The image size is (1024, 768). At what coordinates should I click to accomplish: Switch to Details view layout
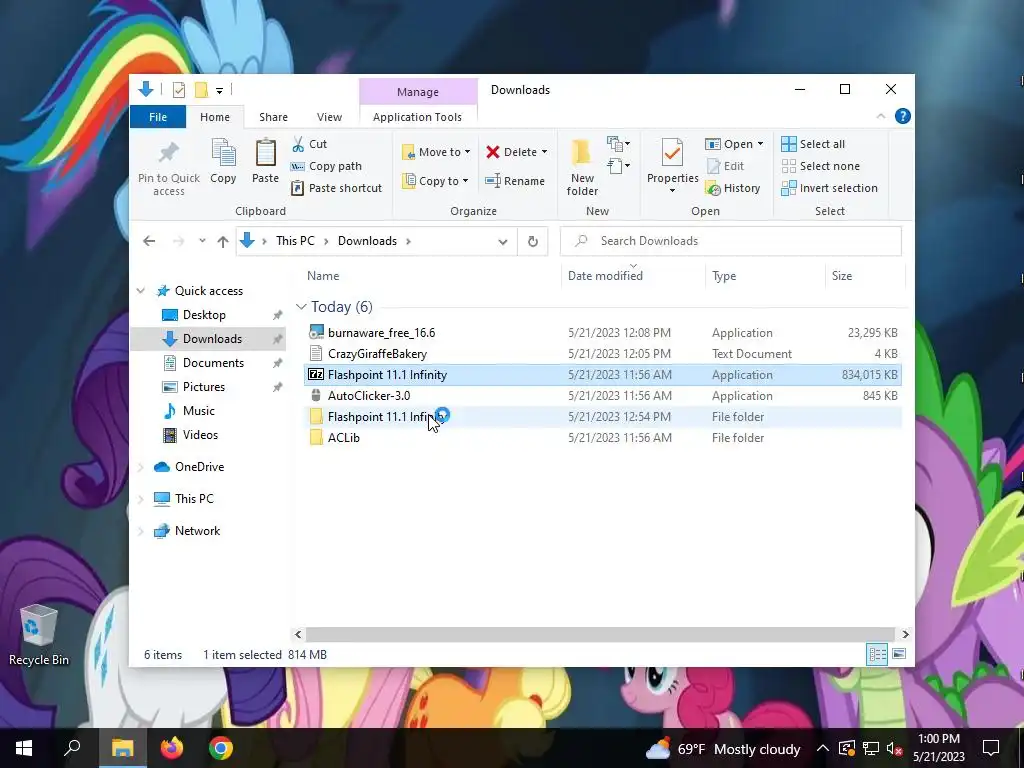tap(877, 654)
